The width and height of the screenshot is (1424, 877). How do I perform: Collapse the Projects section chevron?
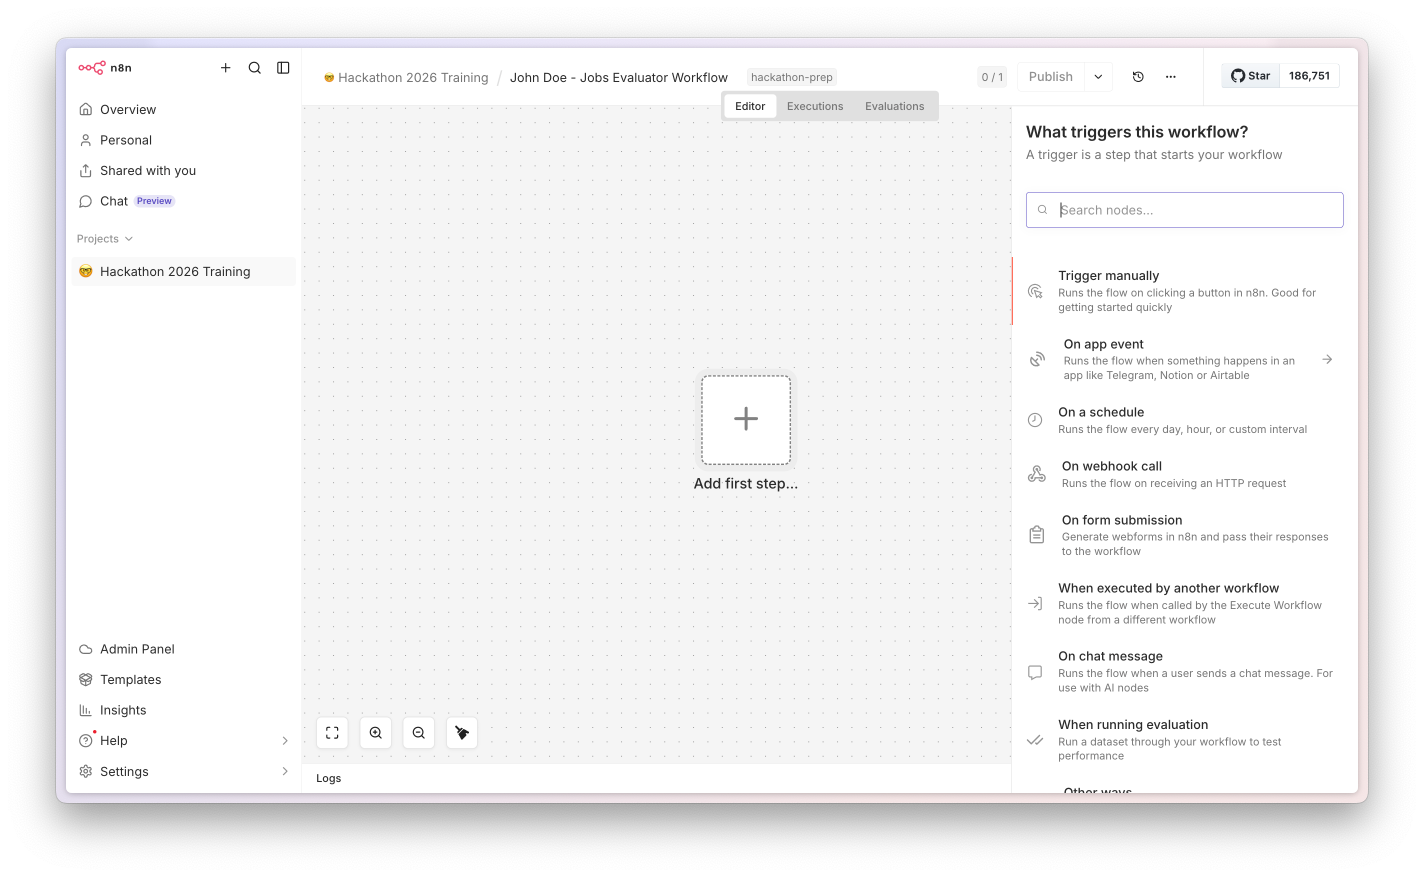[x=129, y=239]
